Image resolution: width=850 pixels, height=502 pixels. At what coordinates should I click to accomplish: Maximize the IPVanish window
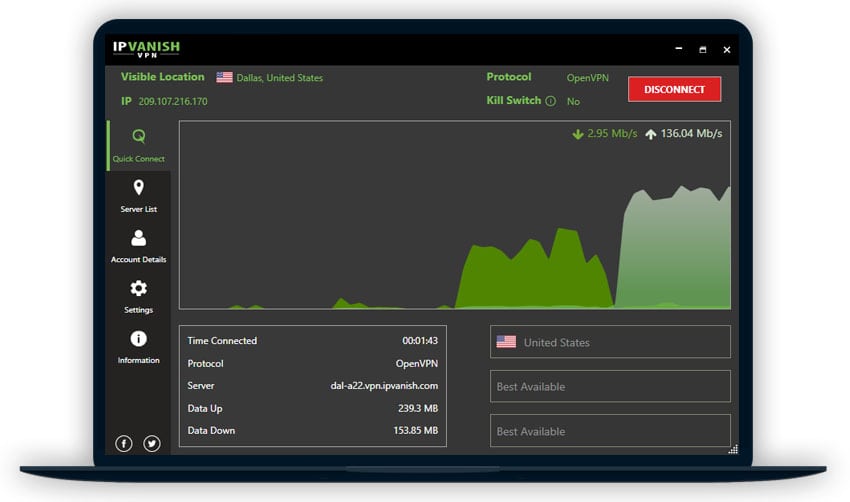(x=703, y=49)
